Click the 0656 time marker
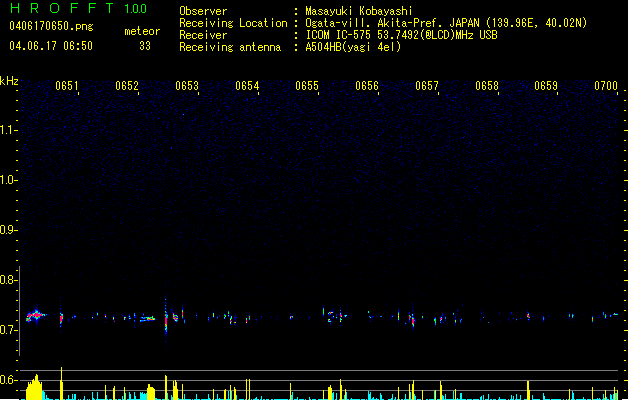 pyautogui.click(x=367, y=86)
